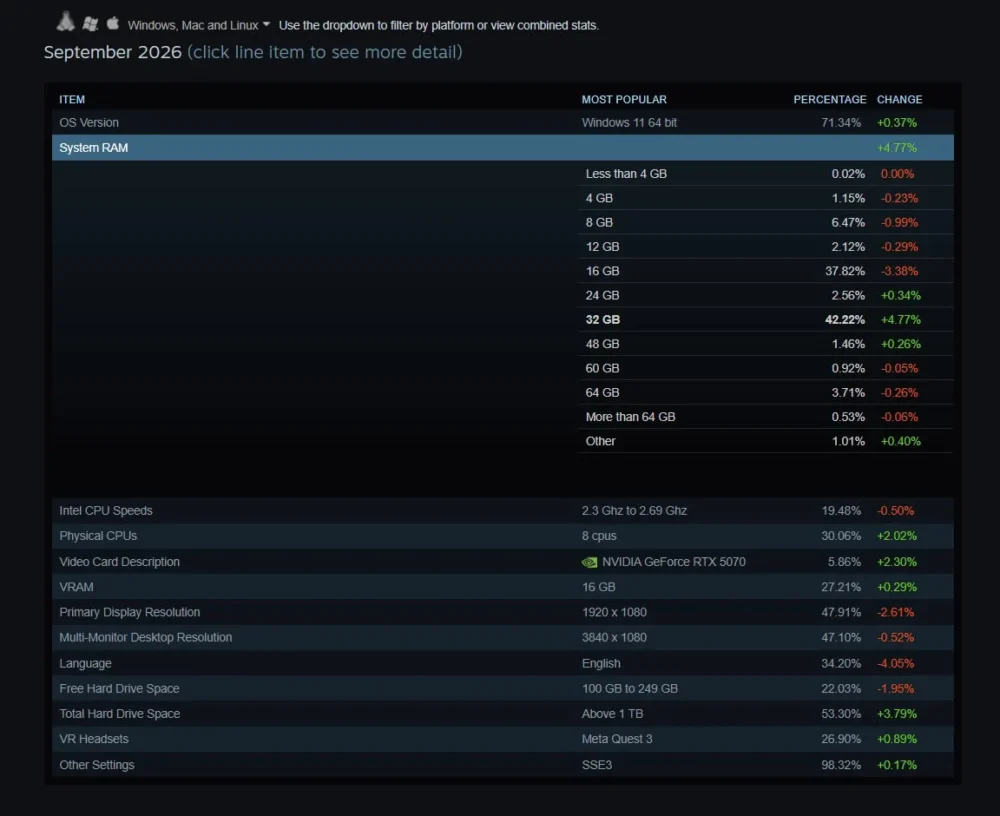Click the NVIDIA logo icon beside RTX 5070
1000x816 pixels.
coord(589,562)
